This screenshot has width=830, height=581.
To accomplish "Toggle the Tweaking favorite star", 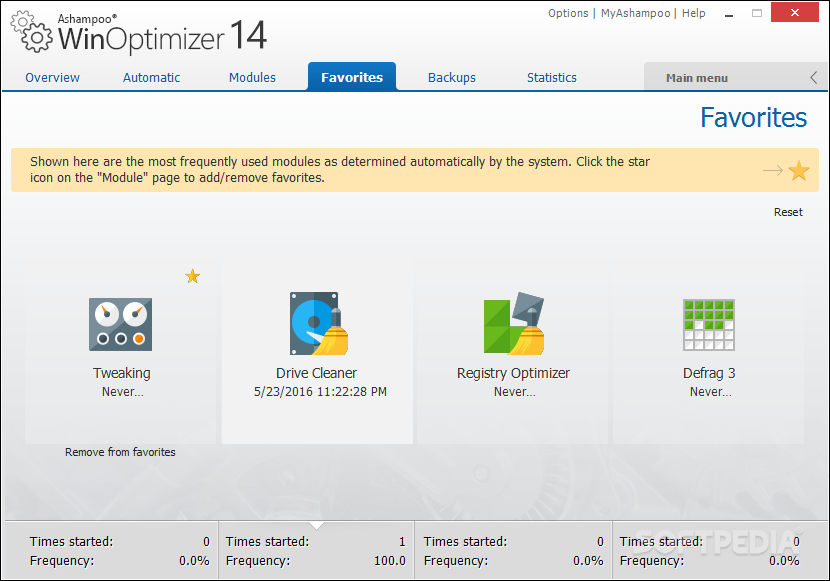I will coord(193,276).
